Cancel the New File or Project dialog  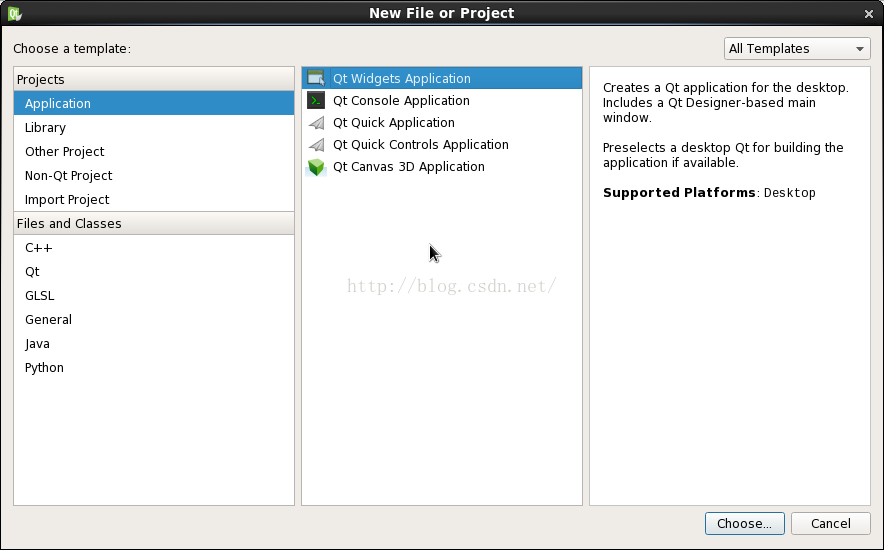click(830, 524)
